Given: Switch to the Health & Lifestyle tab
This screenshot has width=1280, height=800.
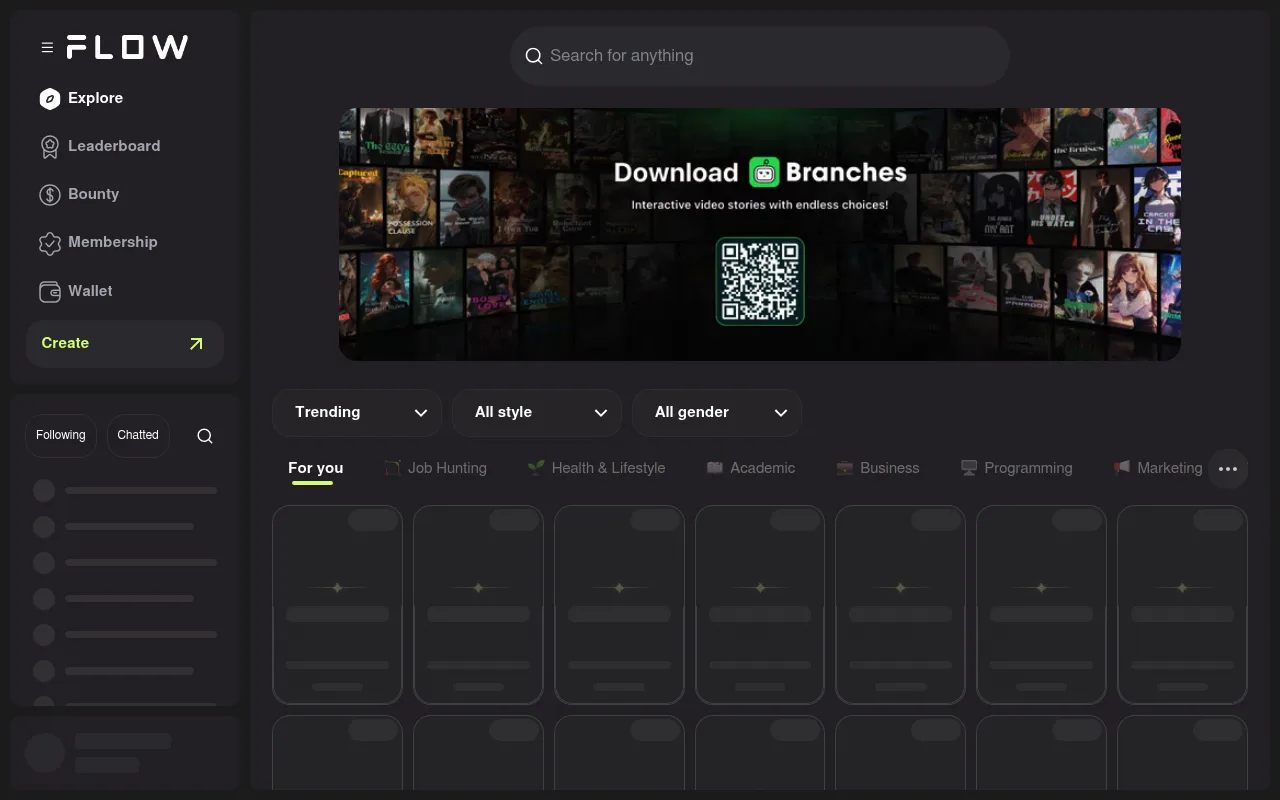Looking at the screenshot, I should click(x=597, y=468).
